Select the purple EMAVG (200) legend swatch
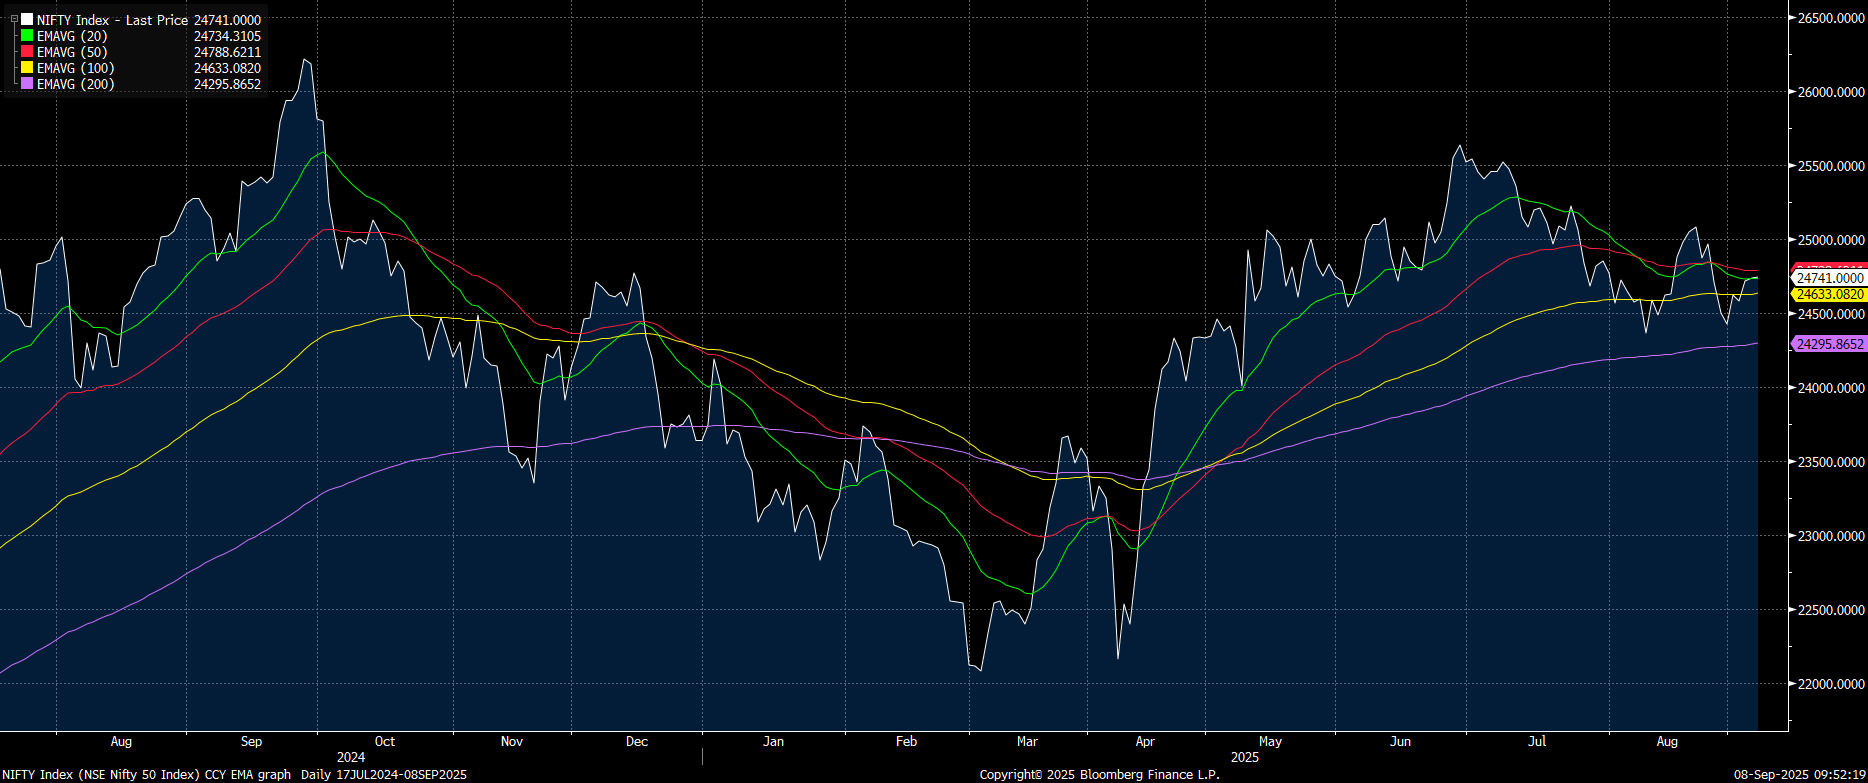 (27, 84)
